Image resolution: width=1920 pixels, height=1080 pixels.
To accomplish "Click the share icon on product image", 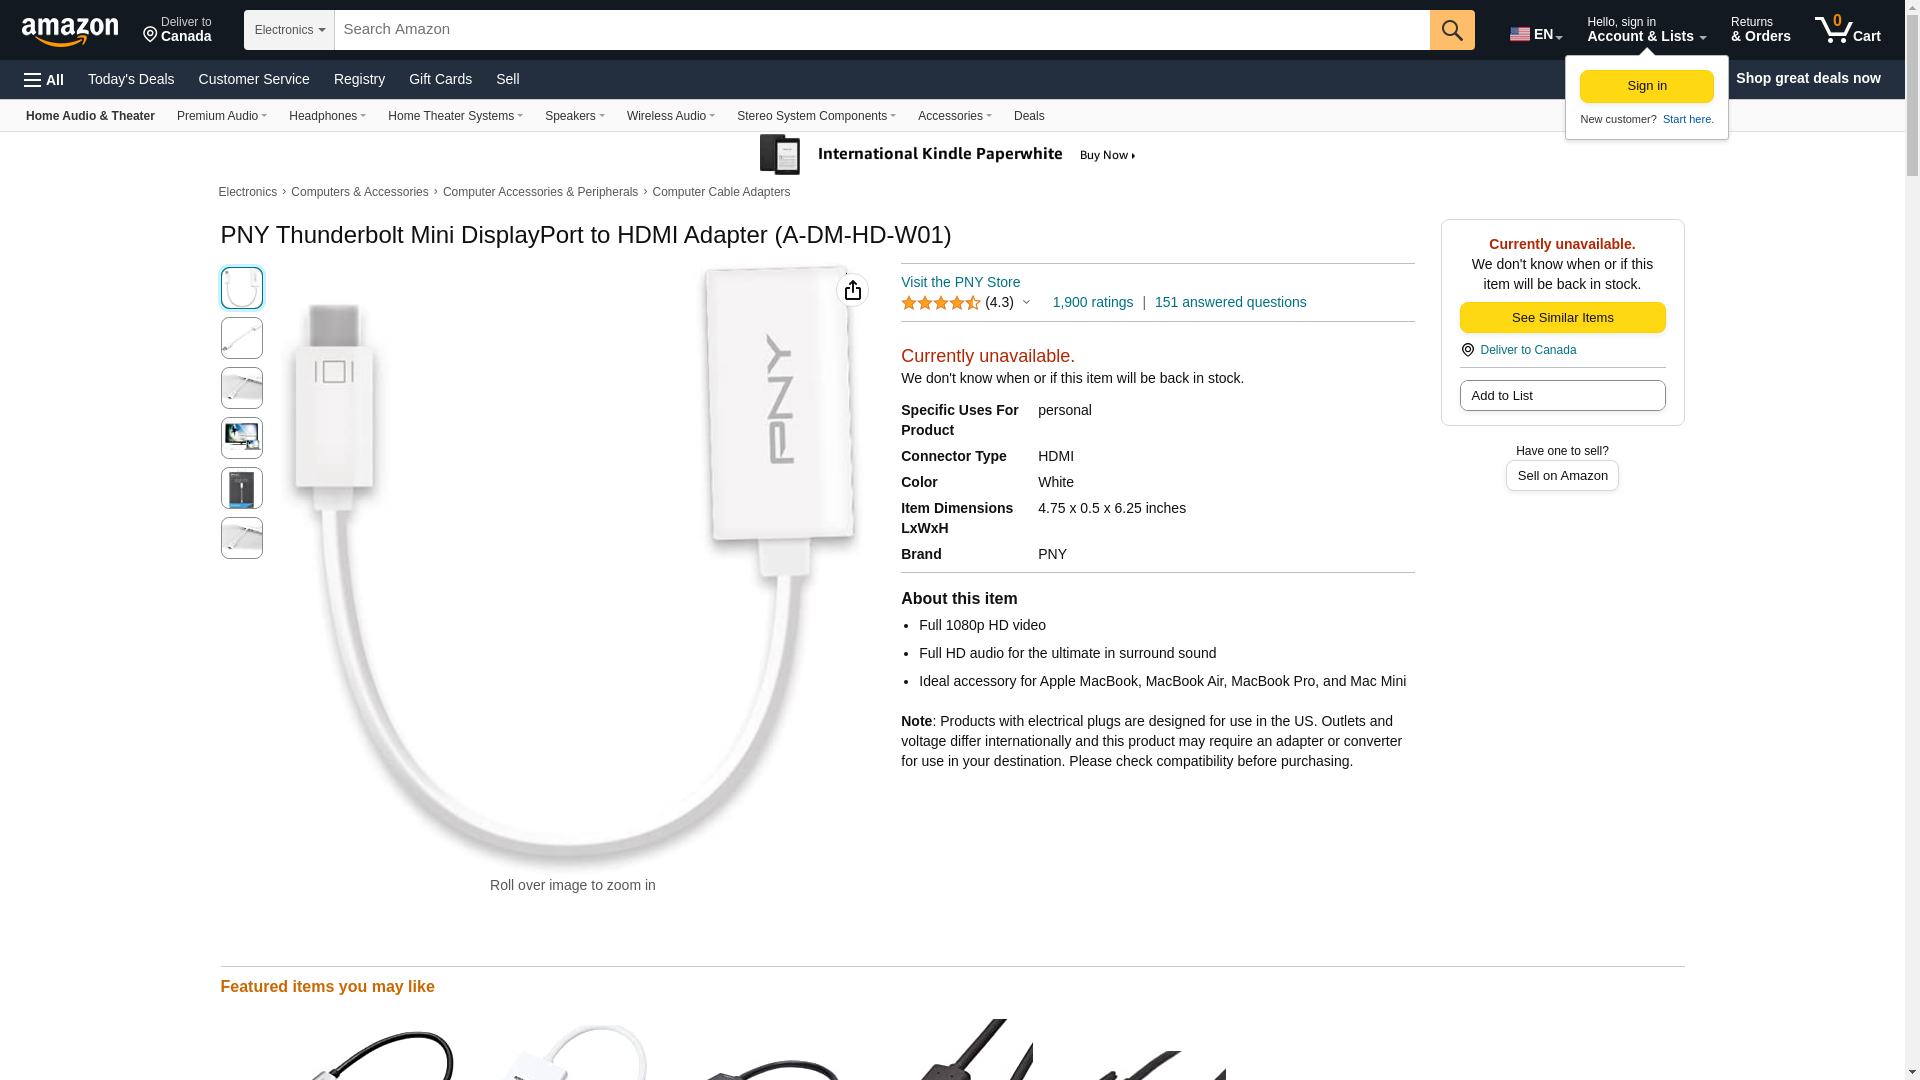I will 853,290.
